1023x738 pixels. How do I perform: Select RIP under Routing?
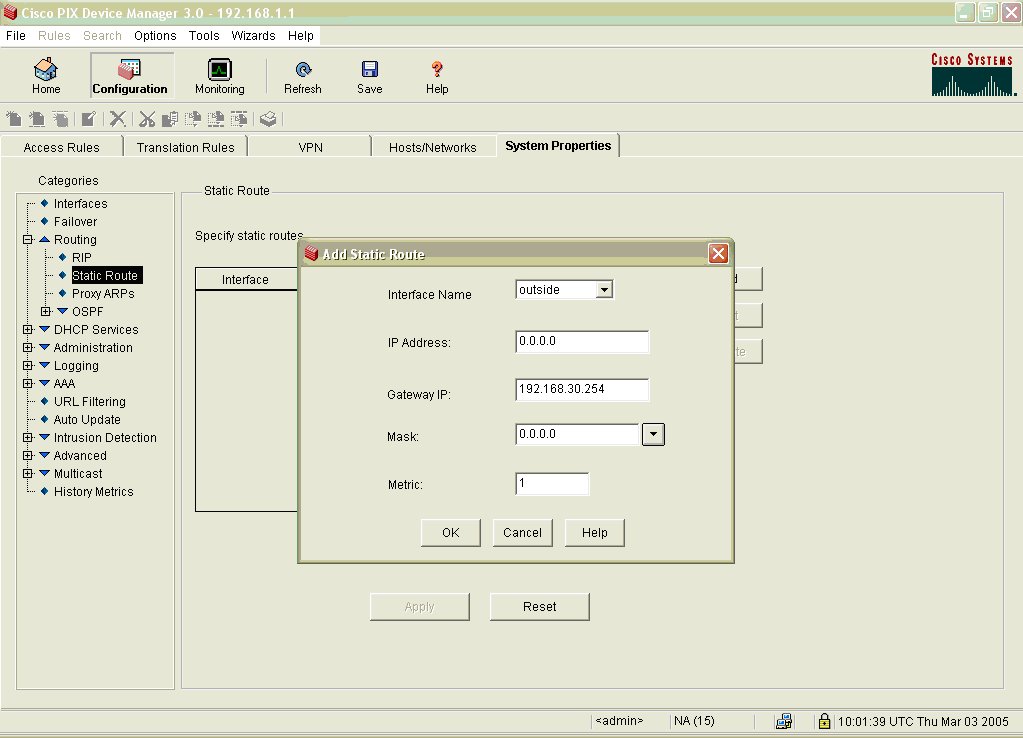point(82,258)
